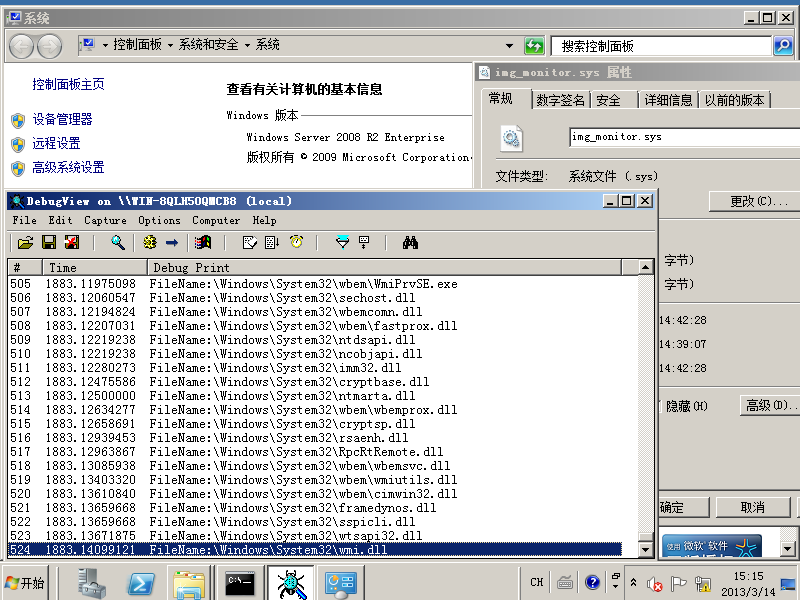This screenshot has height=600, width=800.
Task: Switch to the 详细信息 tab
Action: coord(668,100)
